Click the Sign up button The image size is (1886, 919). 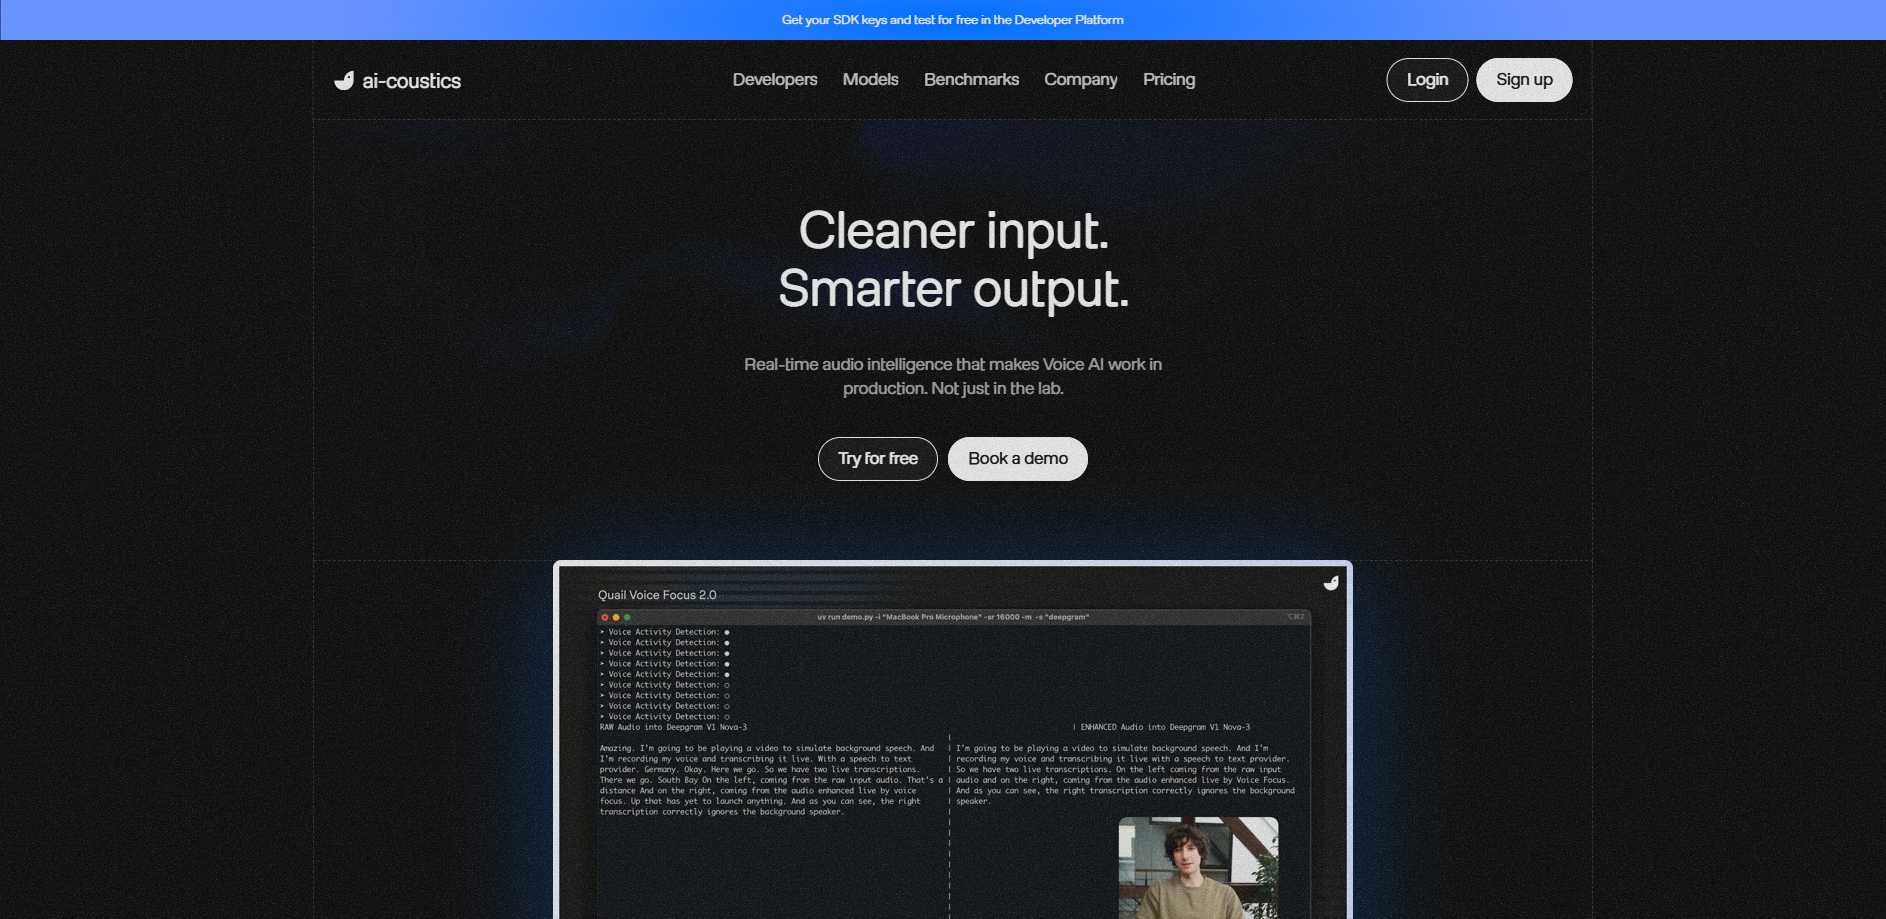tap(1524, 80)
